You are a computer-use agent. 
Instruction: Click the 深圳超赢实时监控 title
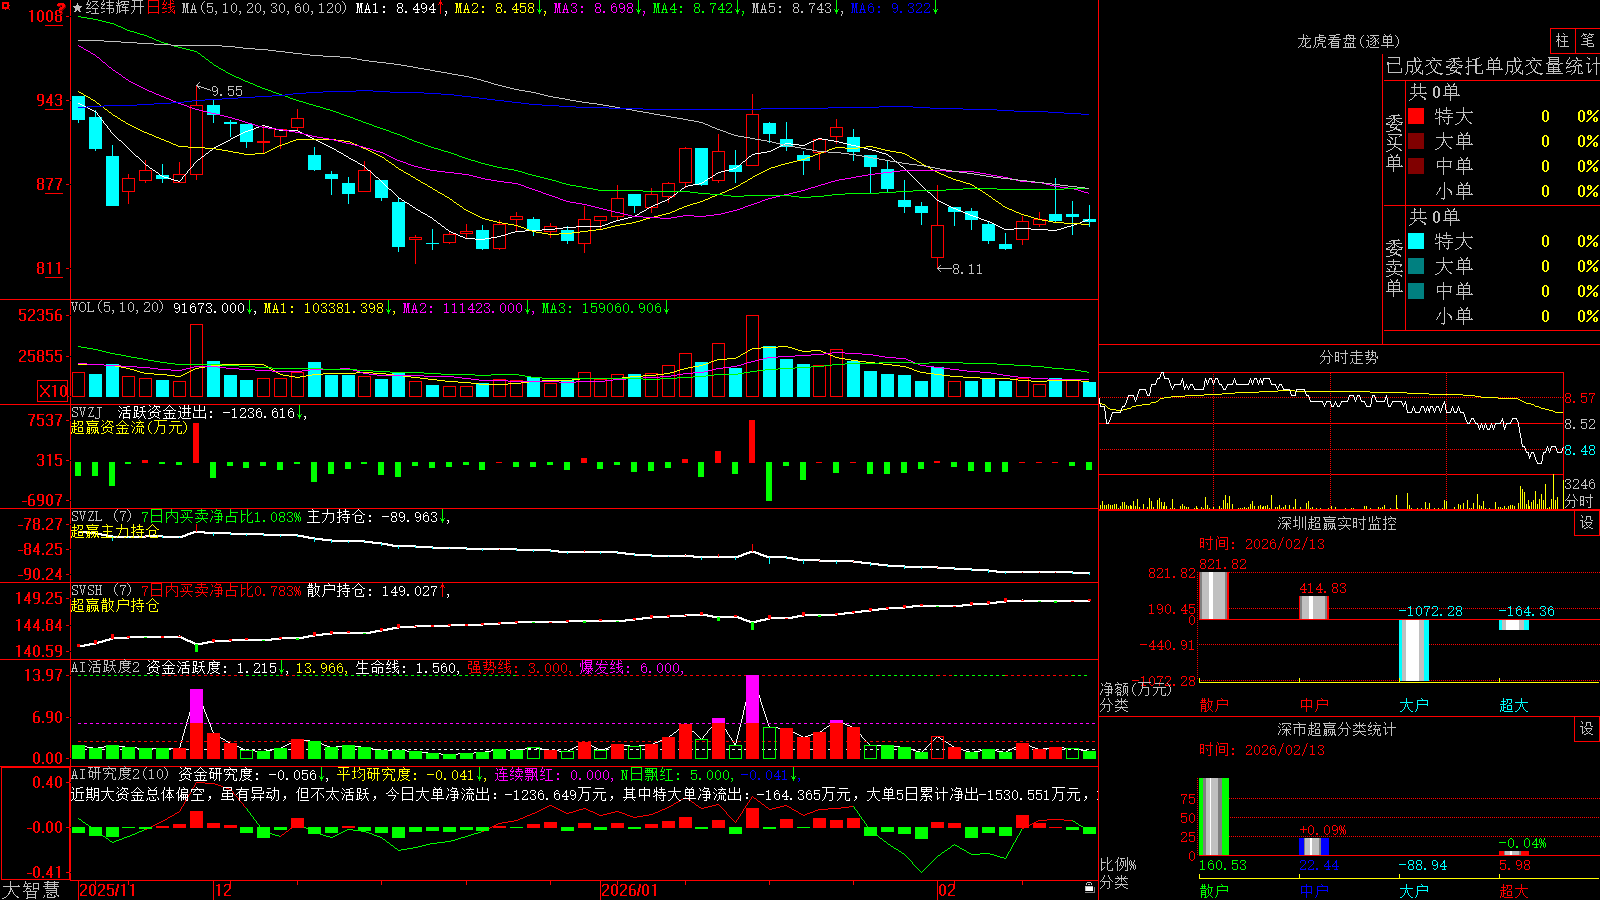pyautogui.click(x=1337, y=523)
